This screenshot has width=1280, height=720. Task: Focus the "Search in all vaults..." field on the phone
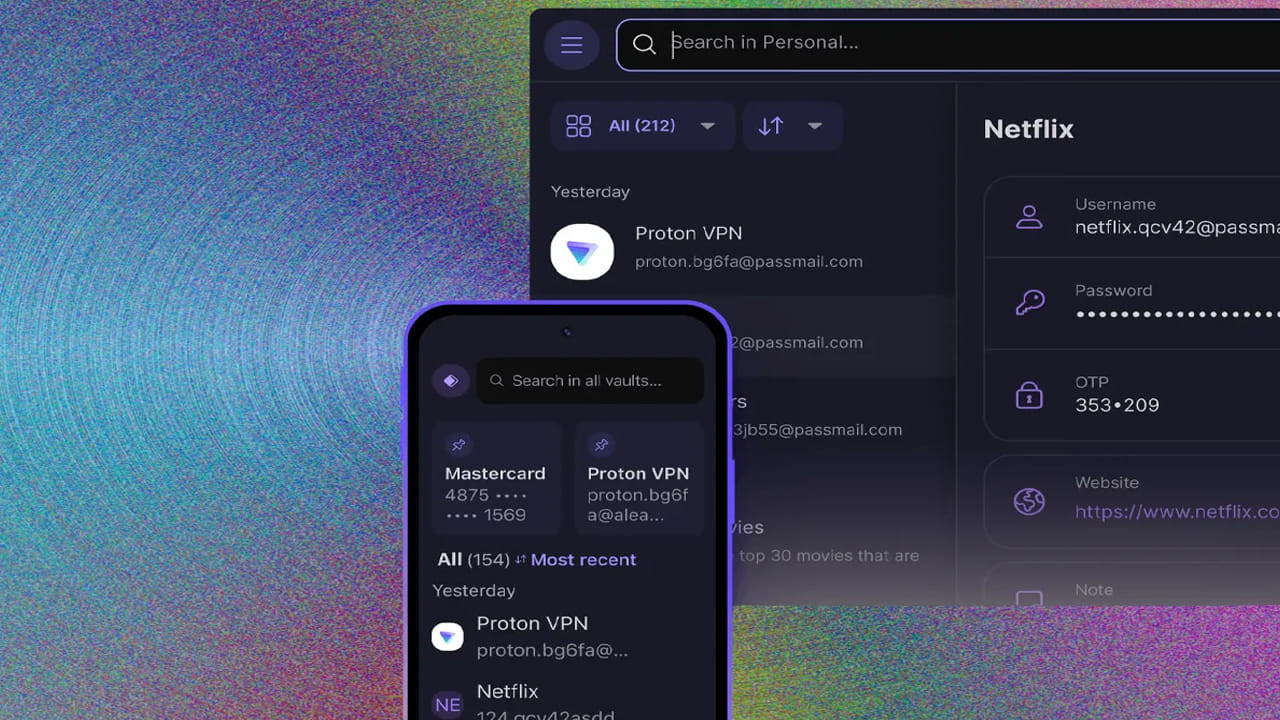[590, 381]
